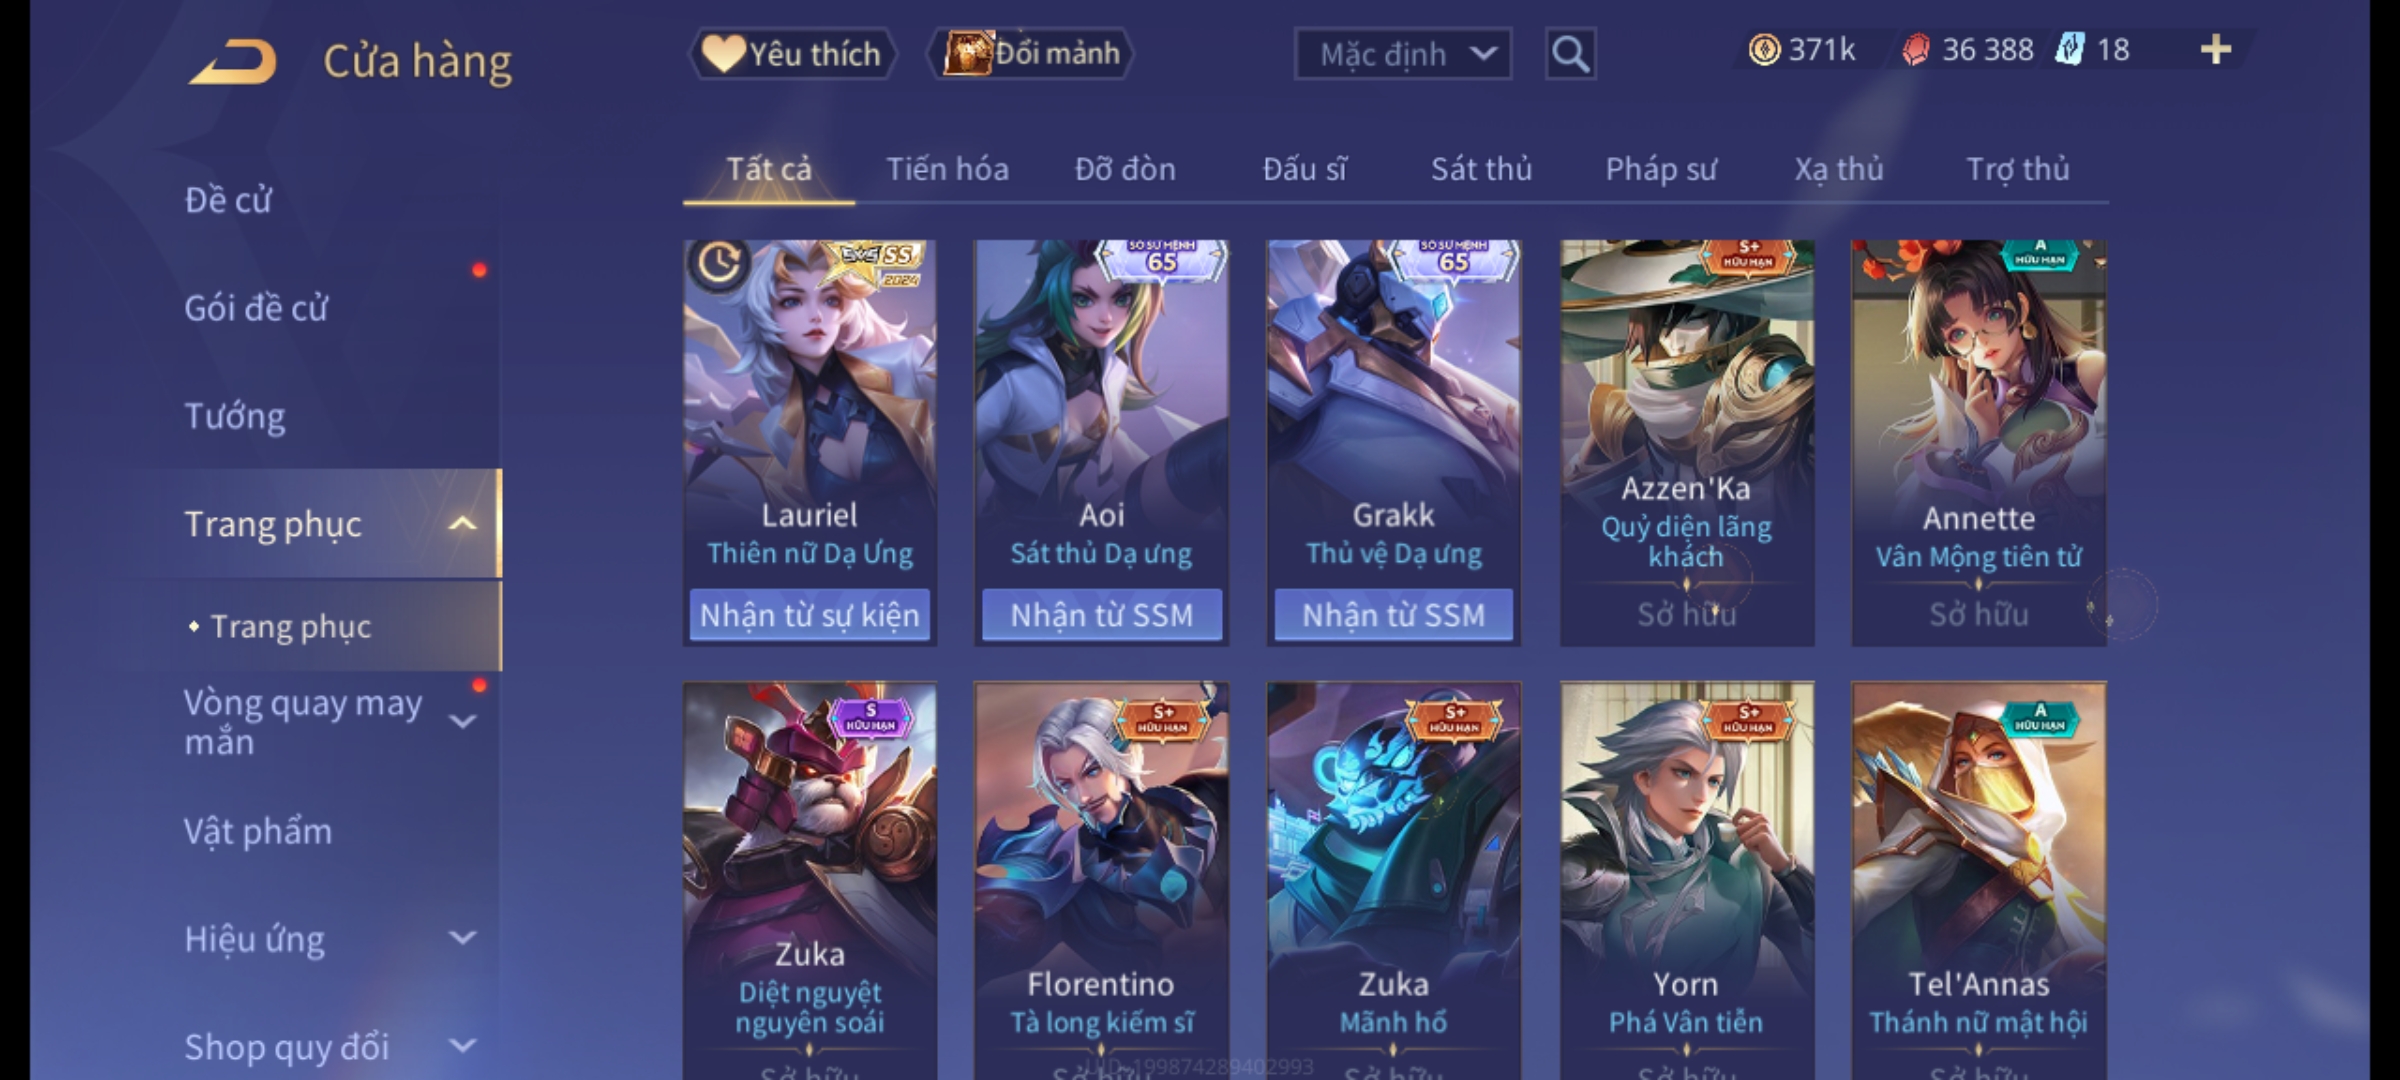Tap the red gem currency icon

point(1915,50)
